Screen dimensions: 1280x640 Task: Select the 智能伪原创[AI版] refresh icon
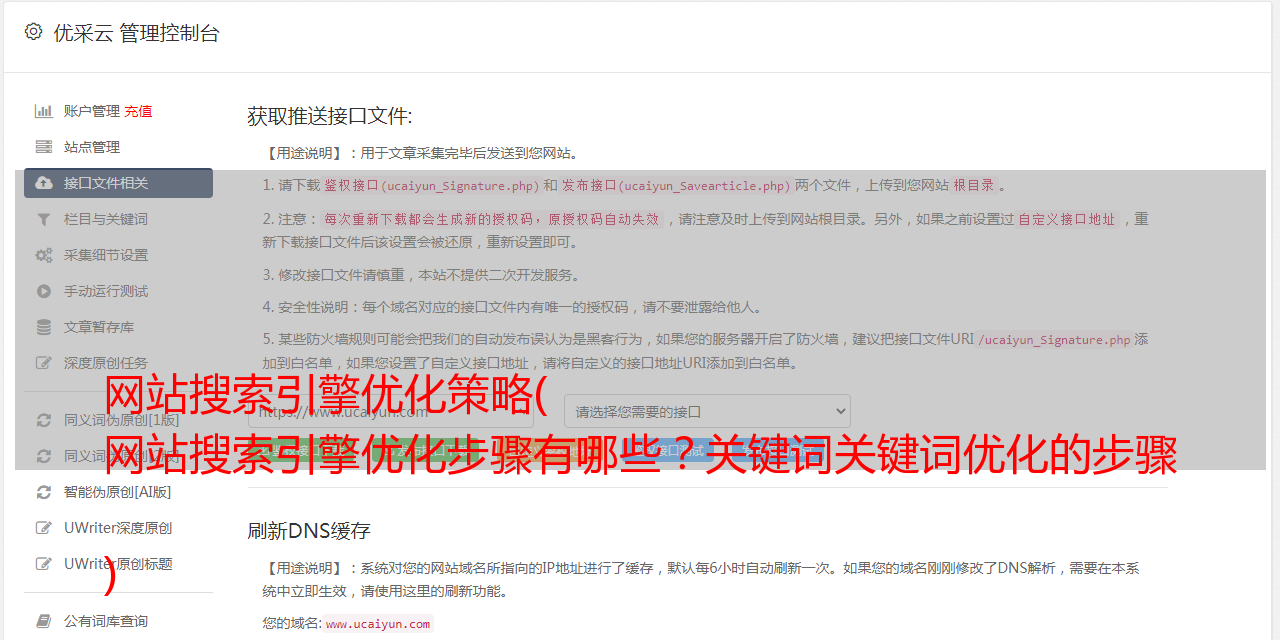click(44, 492)
